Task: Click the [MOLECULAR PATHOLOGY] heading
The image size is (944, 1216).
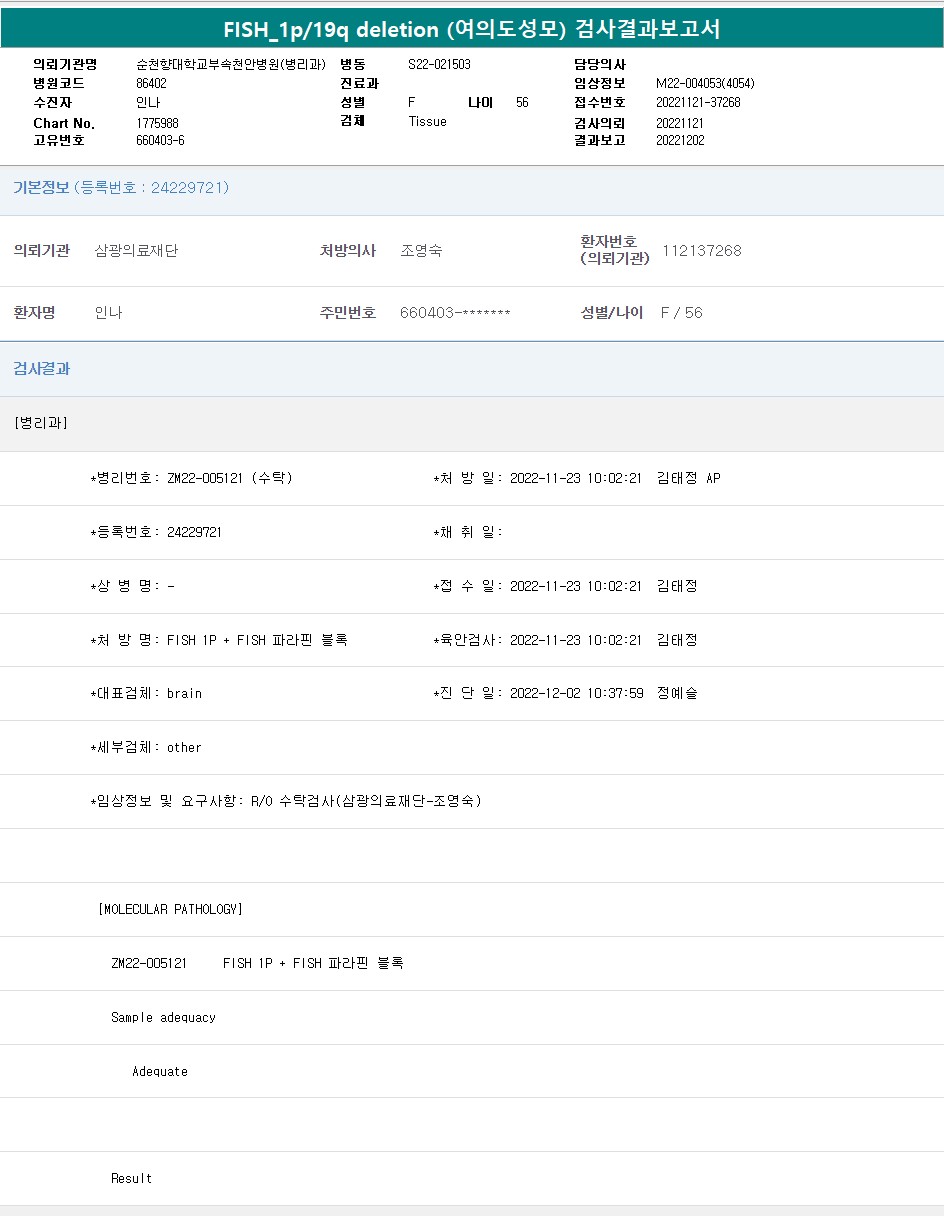Action: (170, 909)
